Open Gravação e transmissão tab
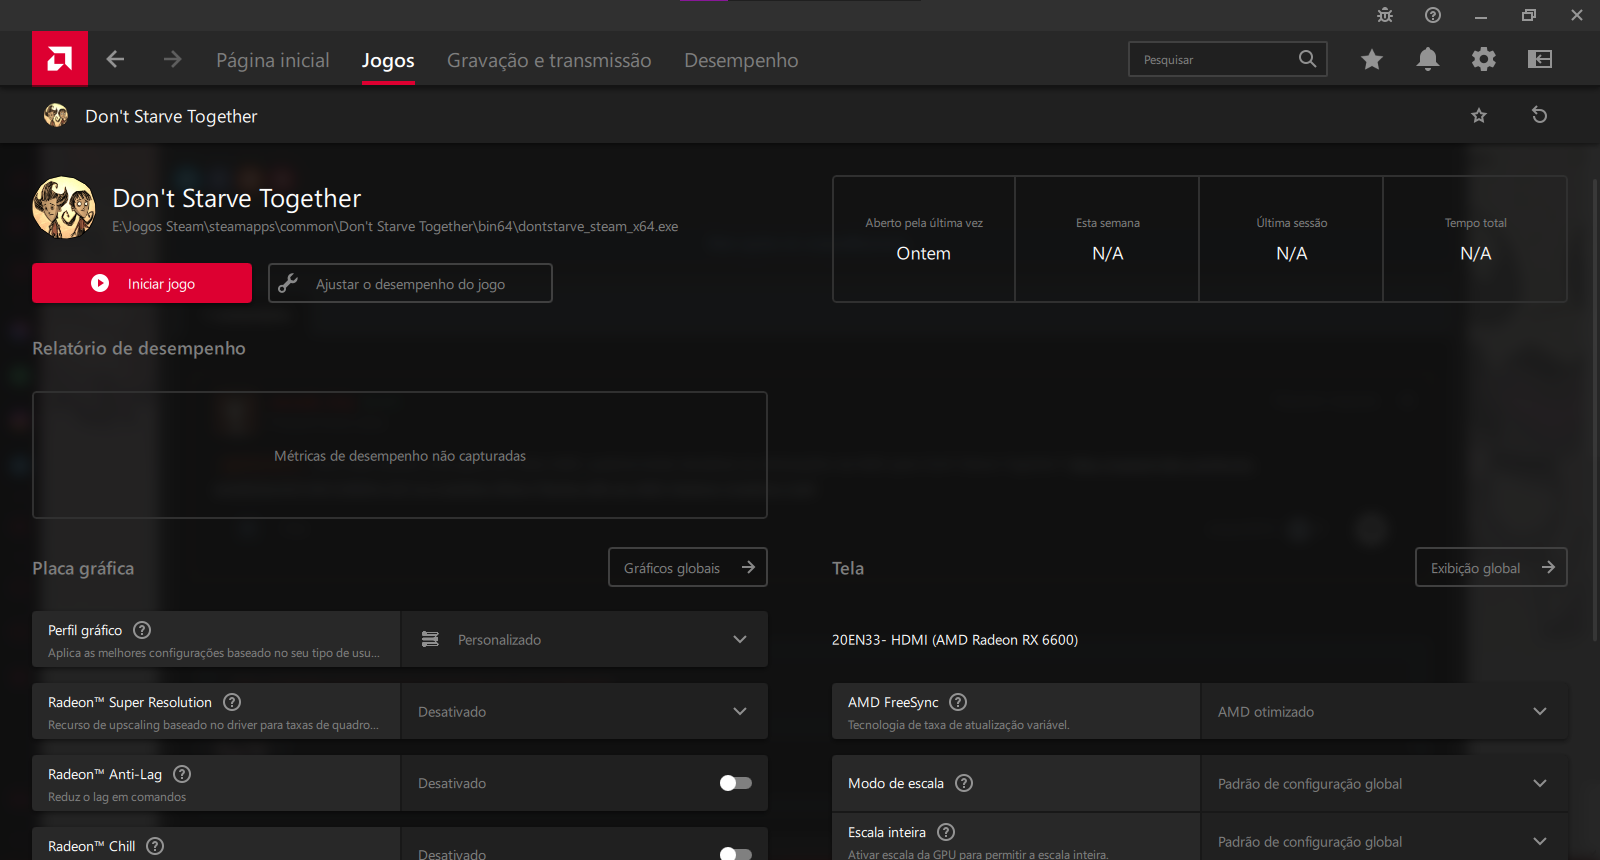 tap(549, 60)
